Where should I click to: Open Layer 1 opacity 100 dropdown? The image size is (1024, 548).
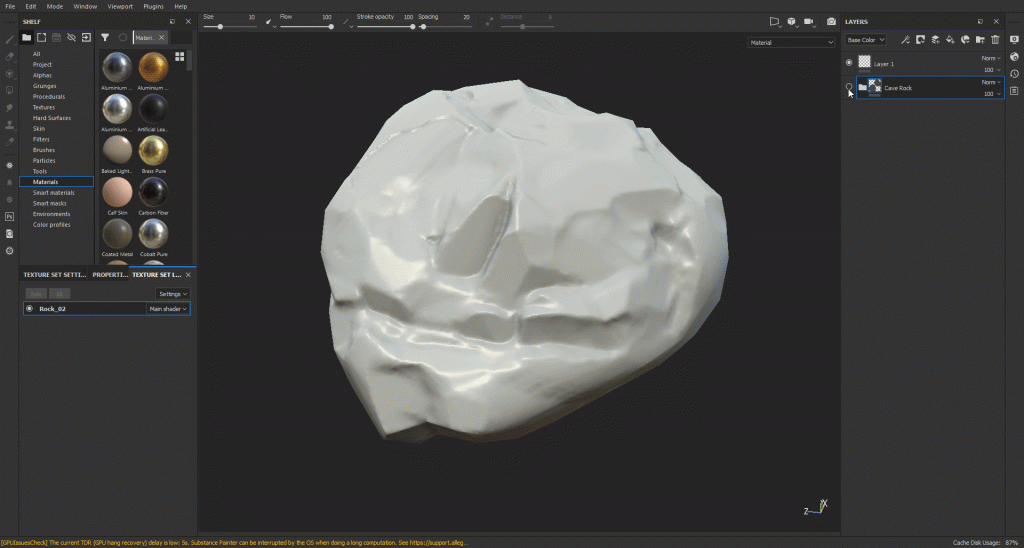coord(993,69)
